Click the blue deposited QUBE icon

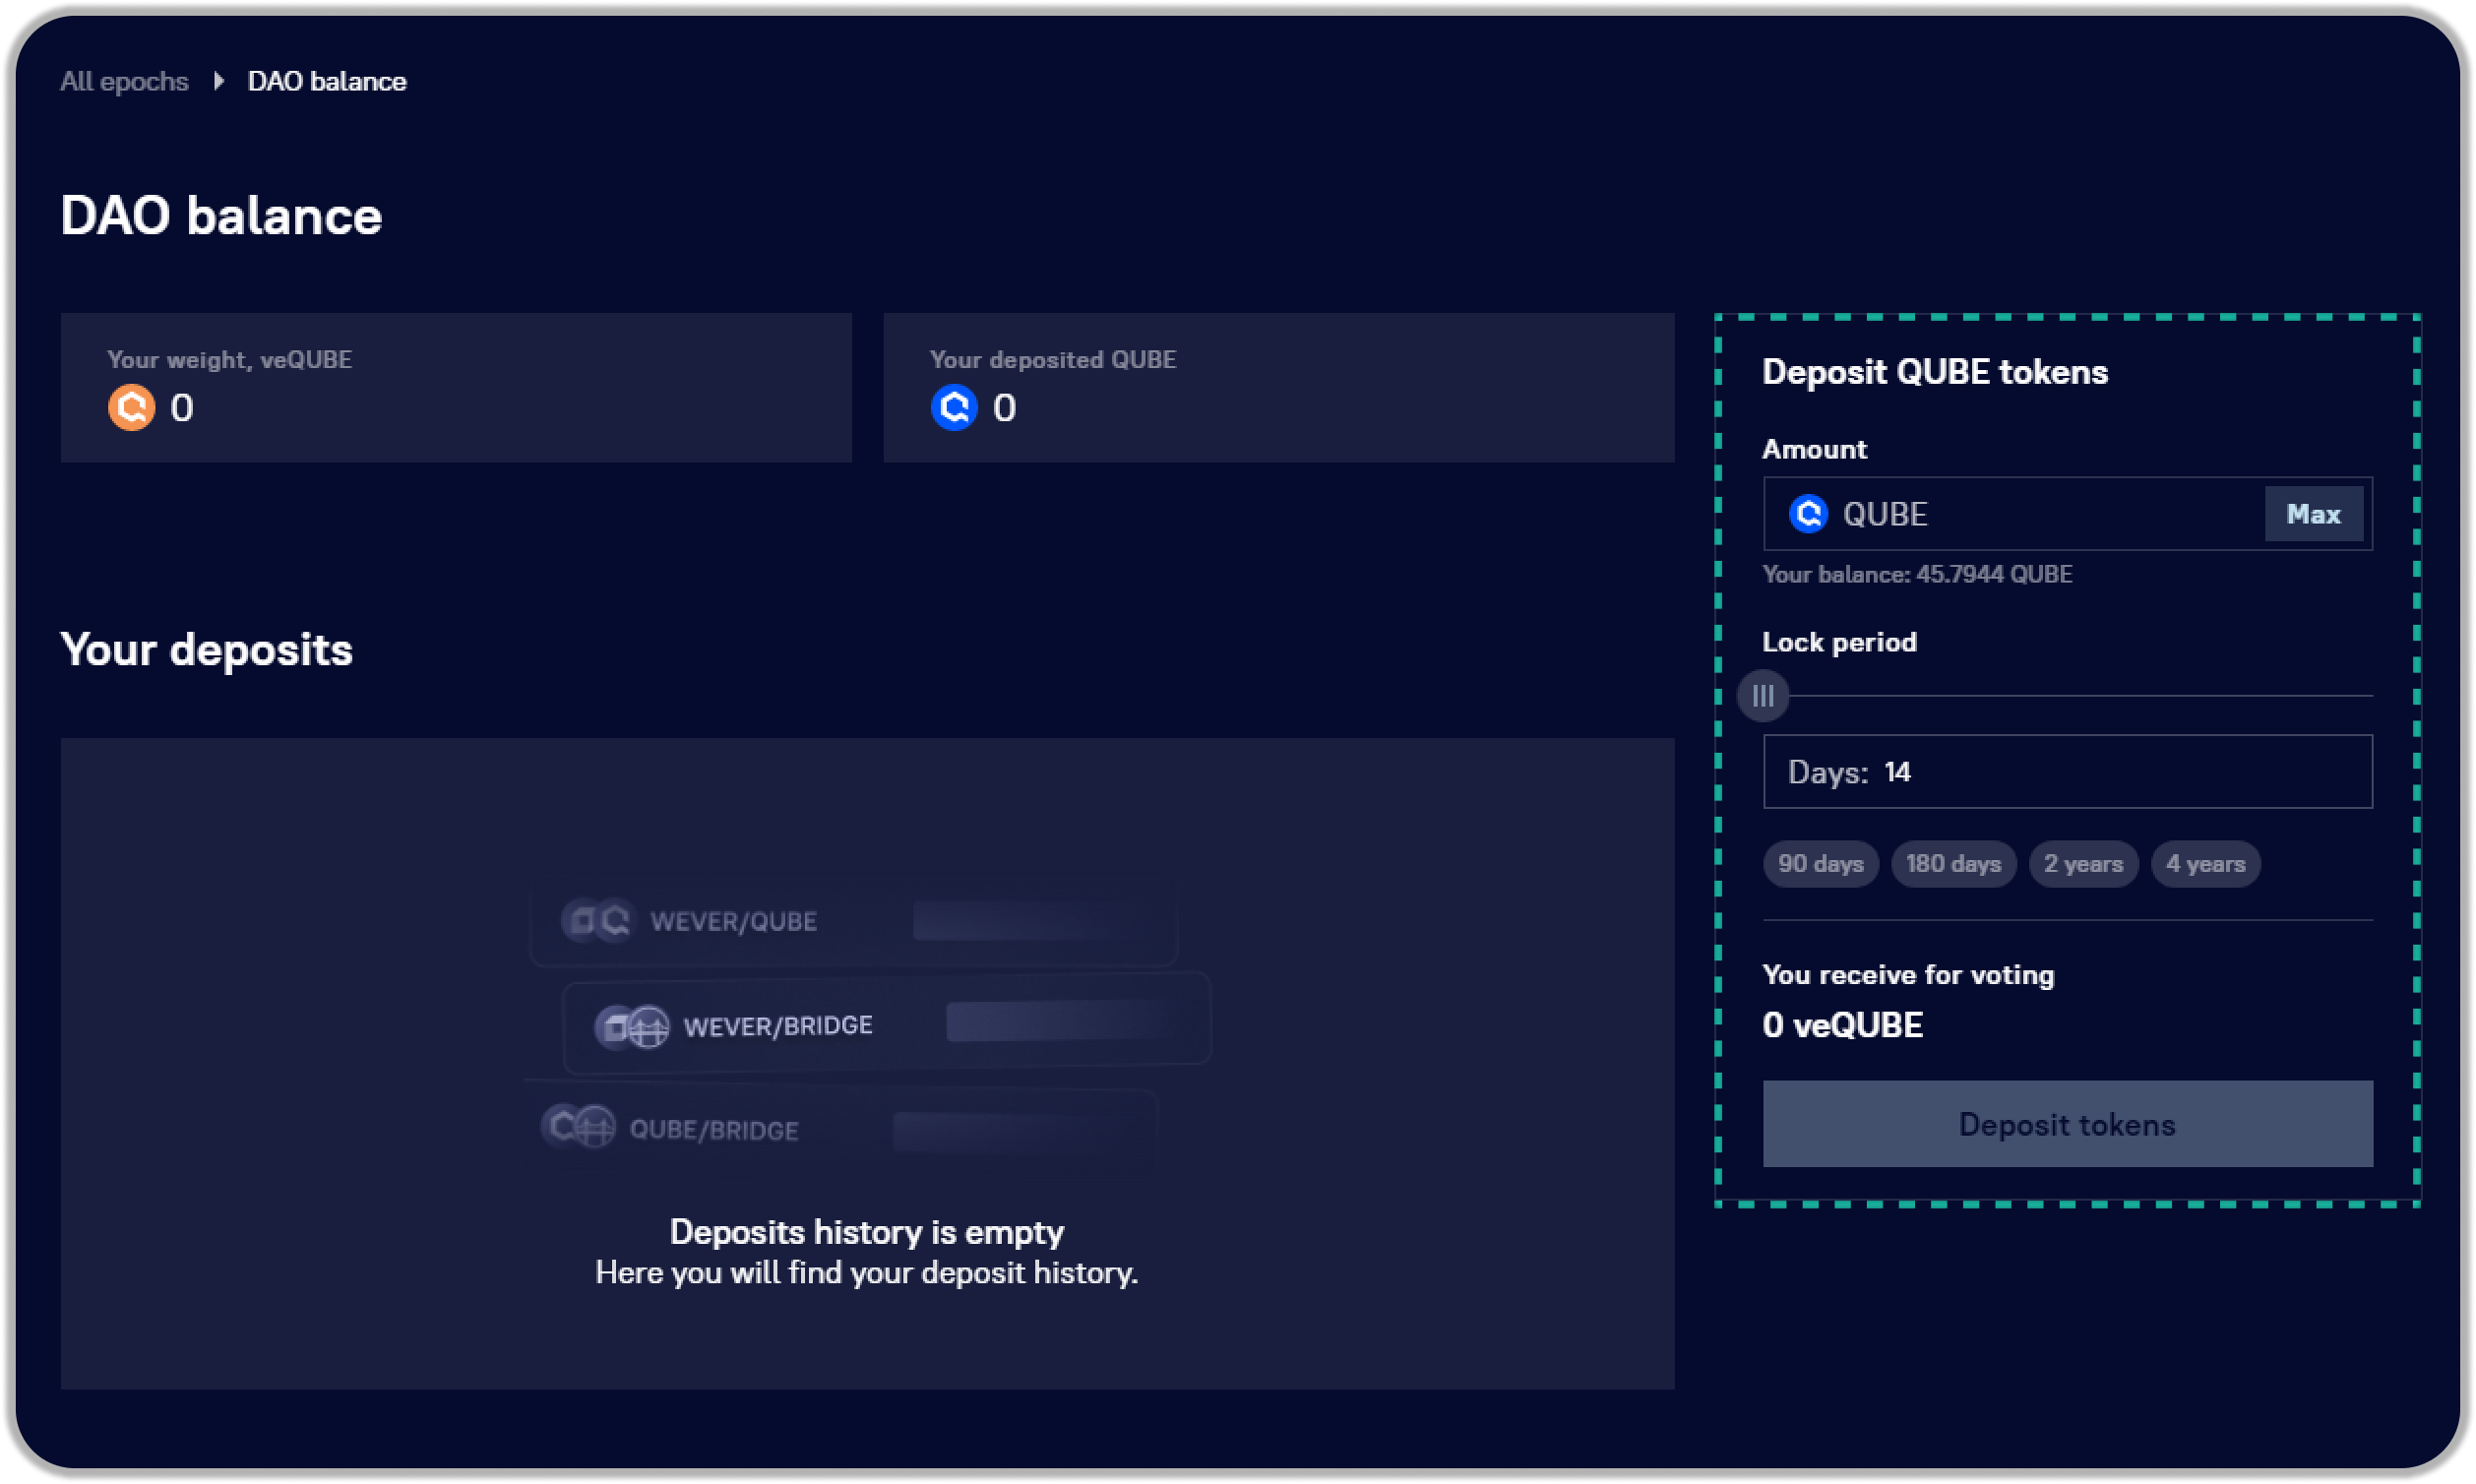954,407
